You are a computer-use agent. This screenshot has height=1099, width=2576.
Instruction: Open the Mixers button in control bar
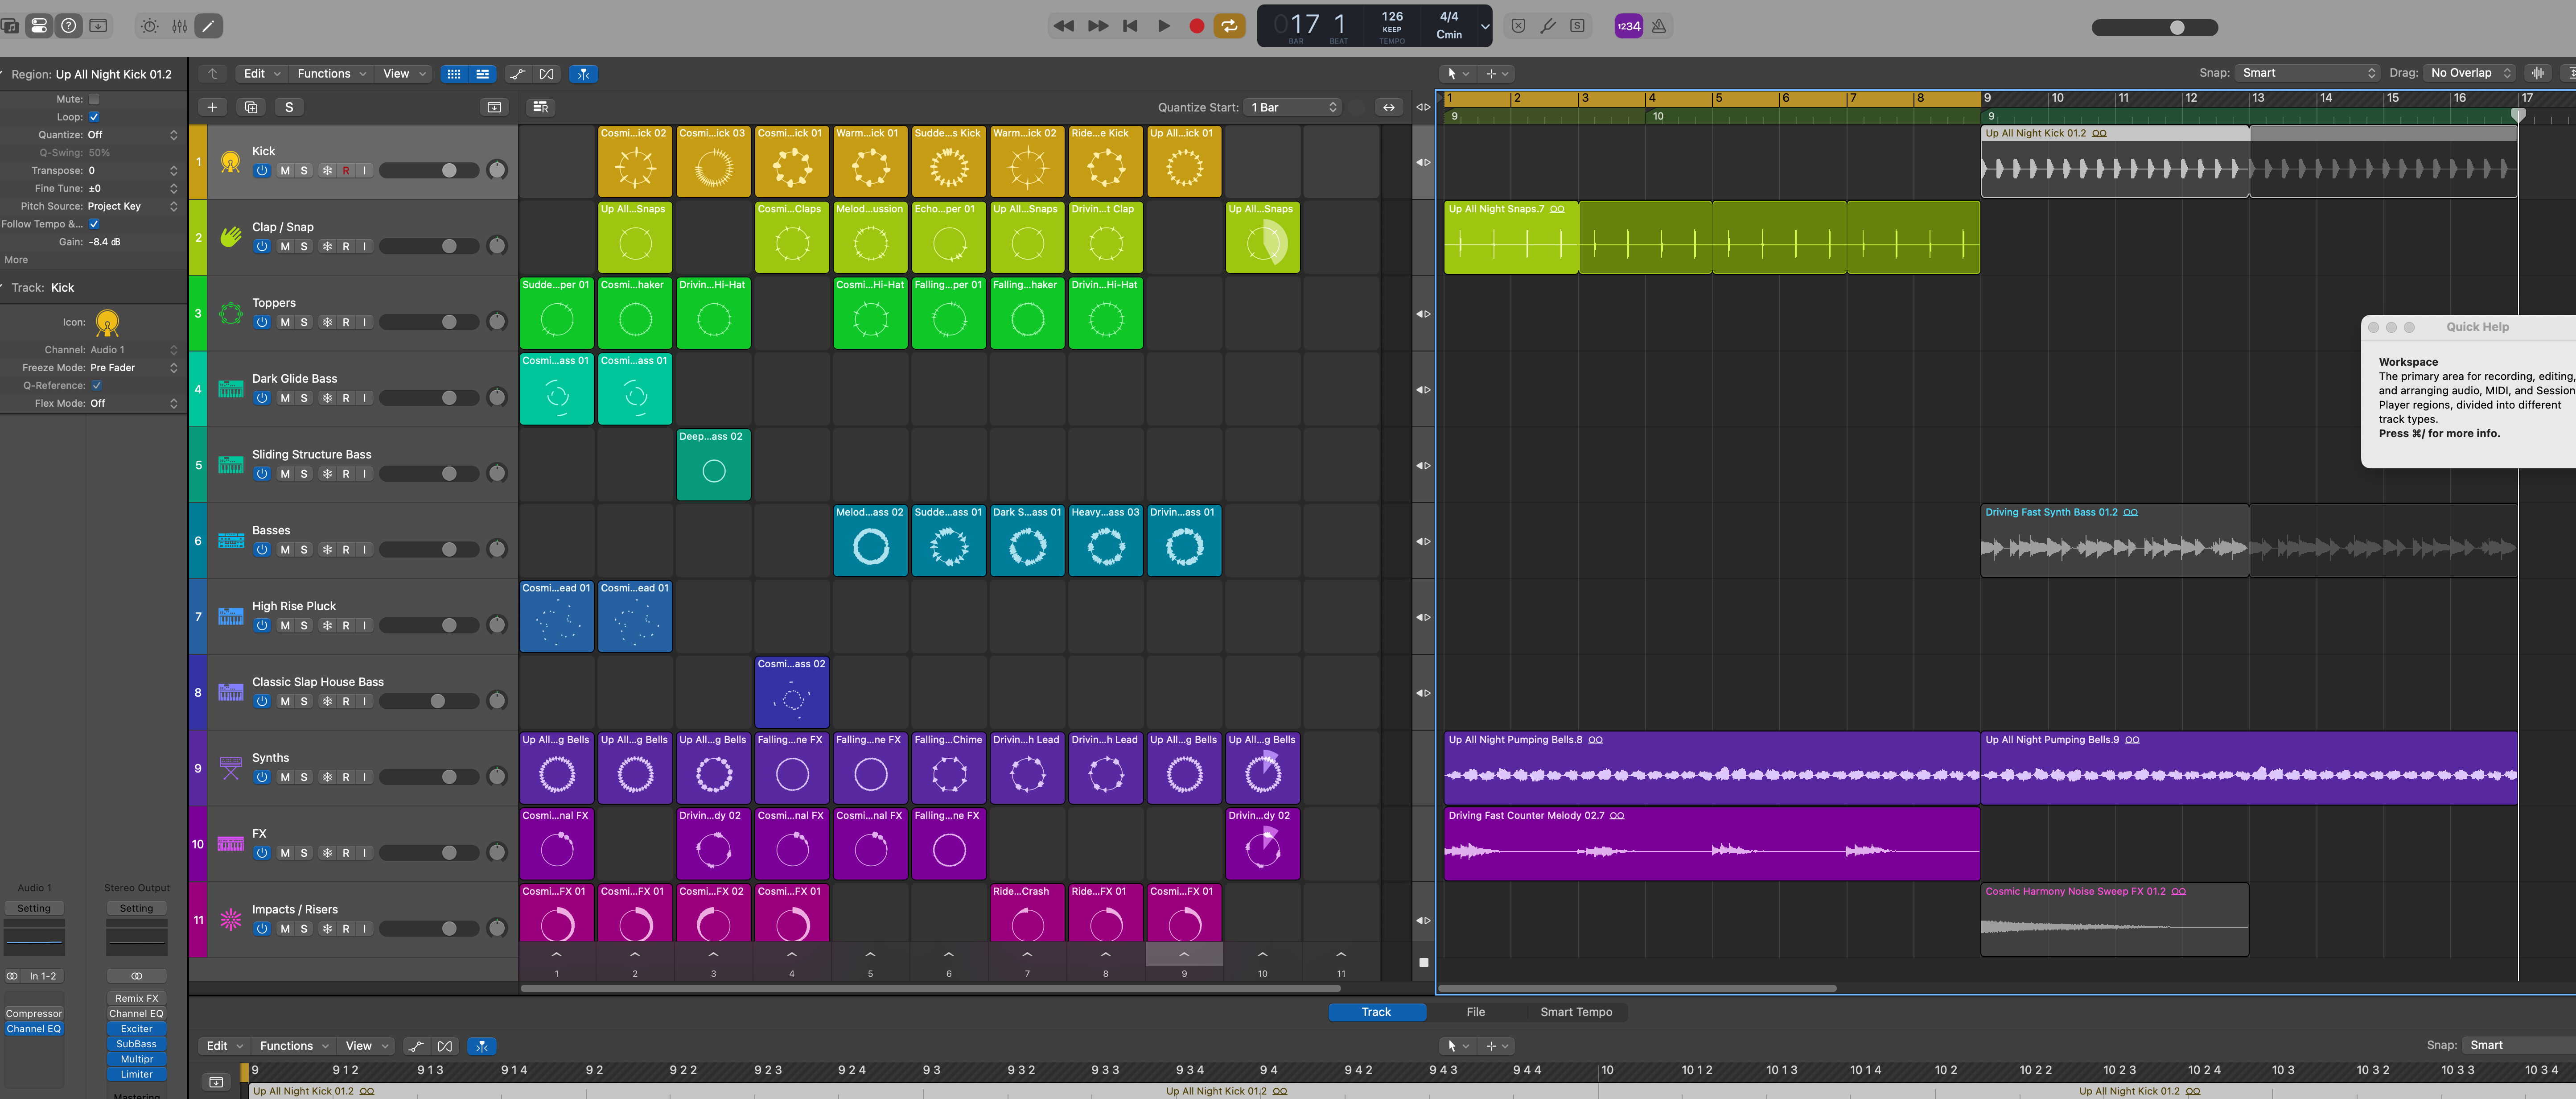(179, 26)
